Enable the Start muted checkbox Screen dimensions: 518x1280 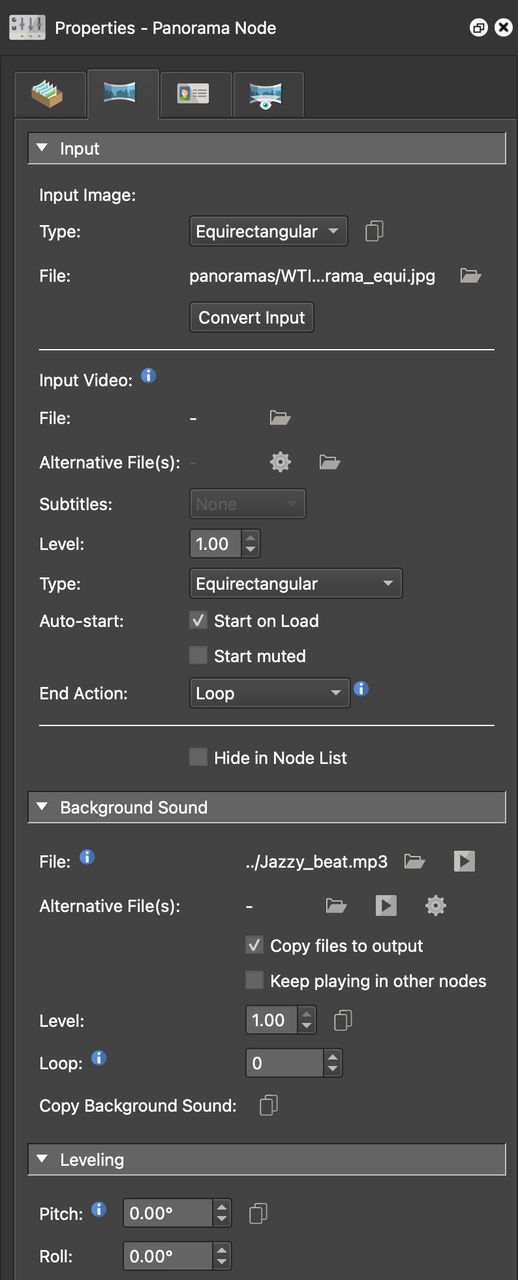point(198,656)
